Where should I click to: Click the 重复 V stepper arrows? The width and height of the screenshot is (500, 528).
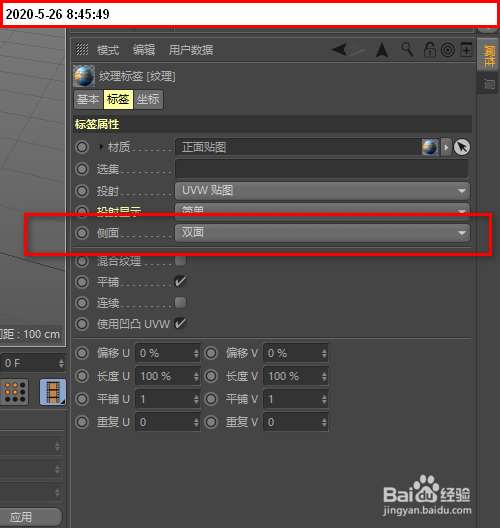coord(324,422)
